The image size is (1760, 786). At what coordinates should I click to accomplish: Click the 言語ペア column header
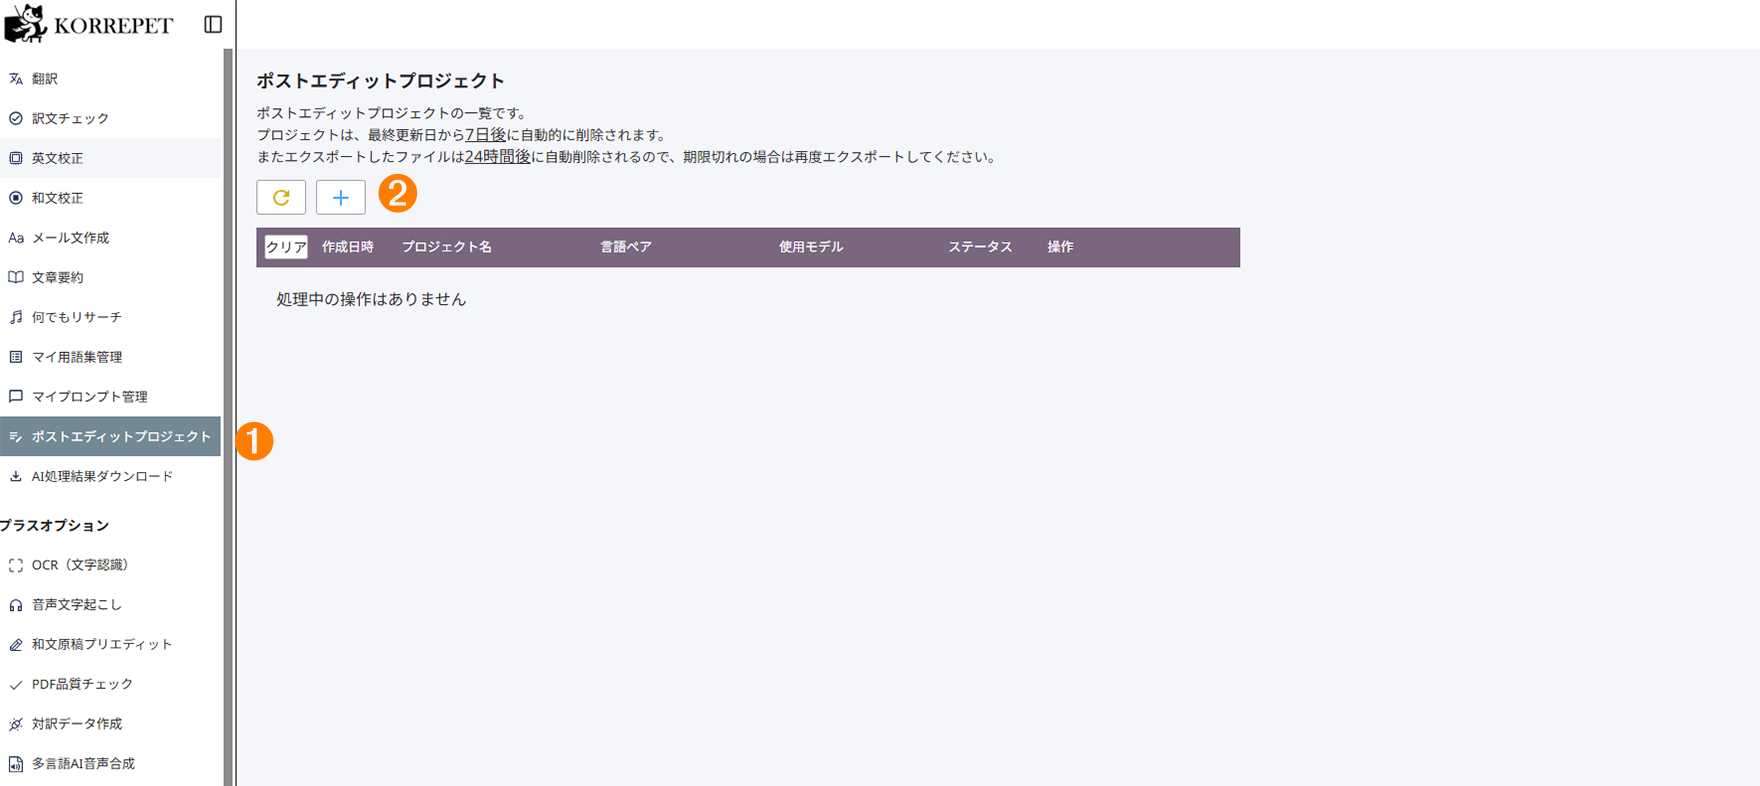click(626, 247)
